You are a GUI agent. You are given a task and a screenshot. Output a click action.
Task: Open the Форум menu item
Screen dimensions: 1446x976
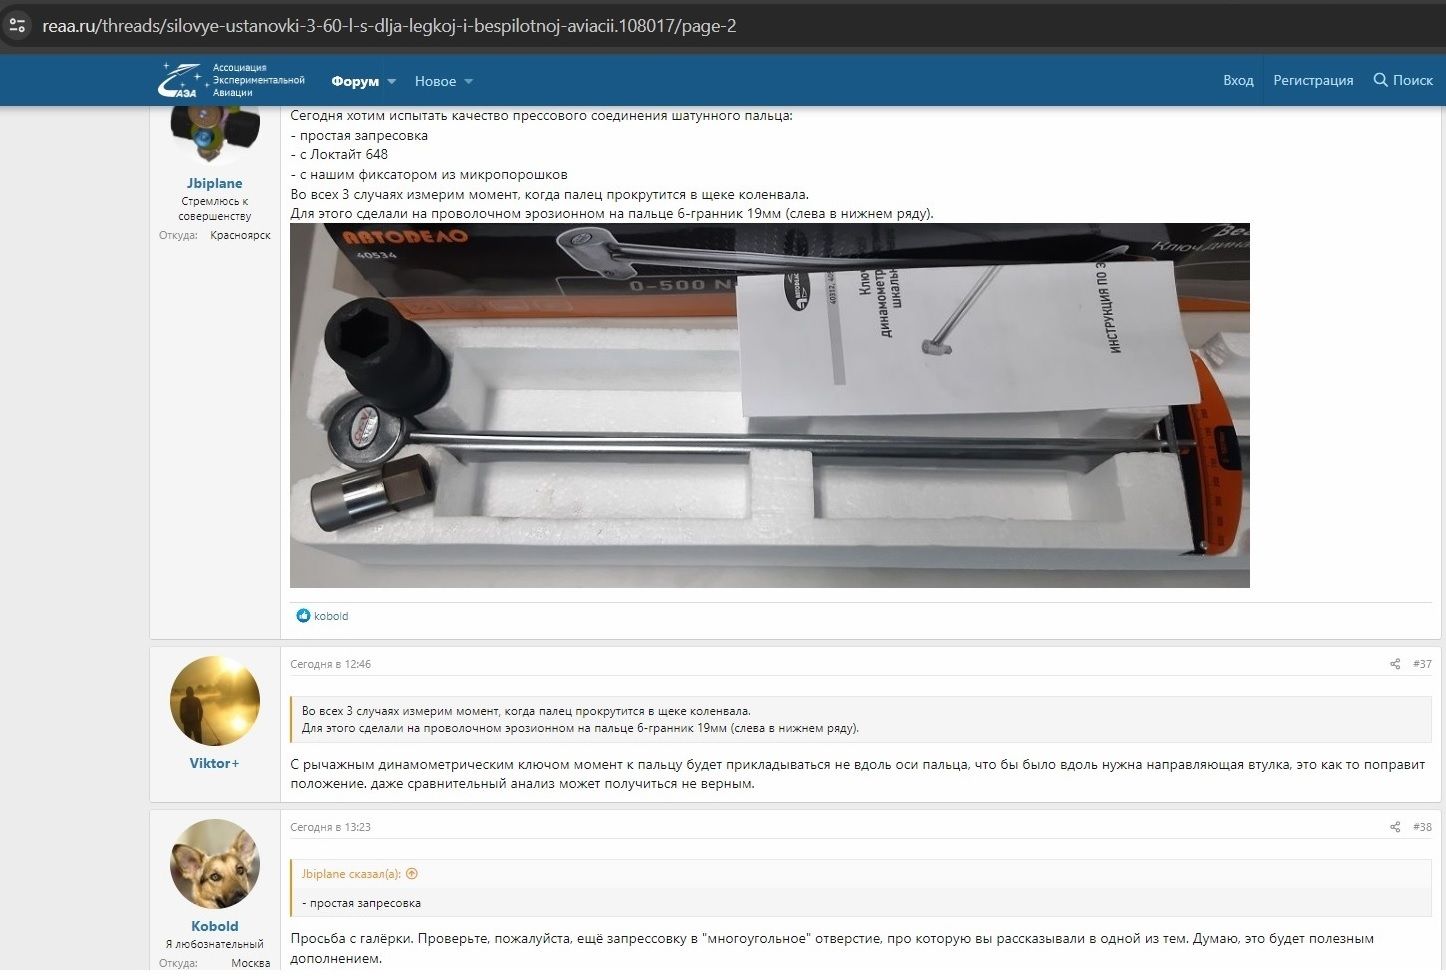[355, 81]
